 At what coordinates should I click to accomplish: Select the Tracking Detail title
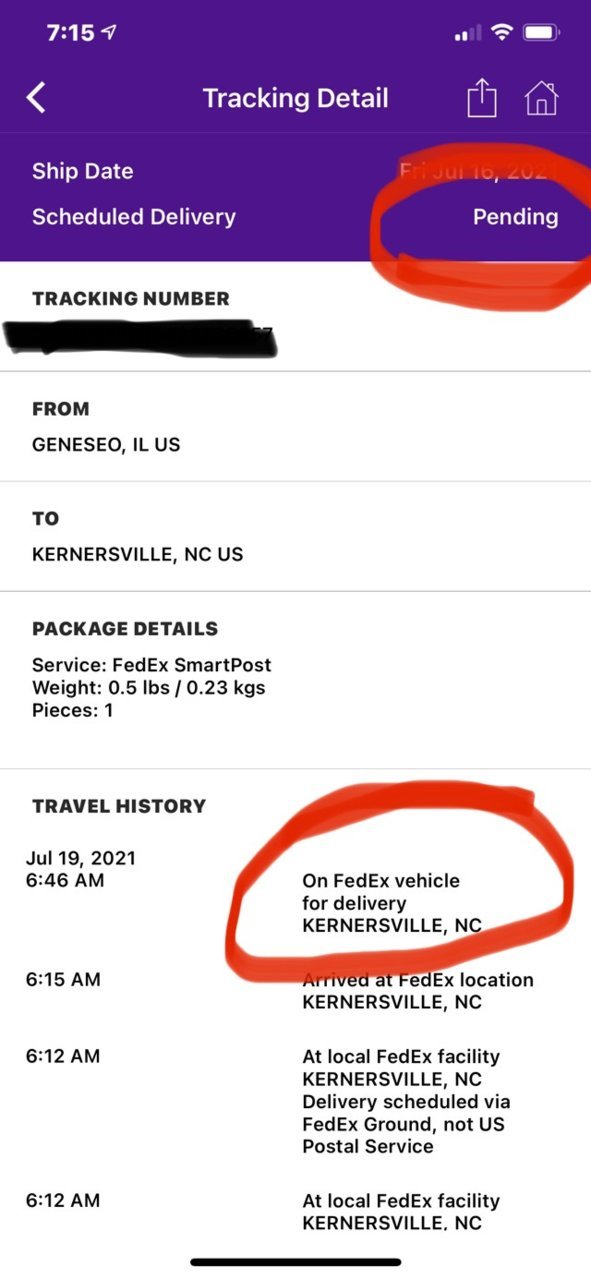[x=296, y=98]
